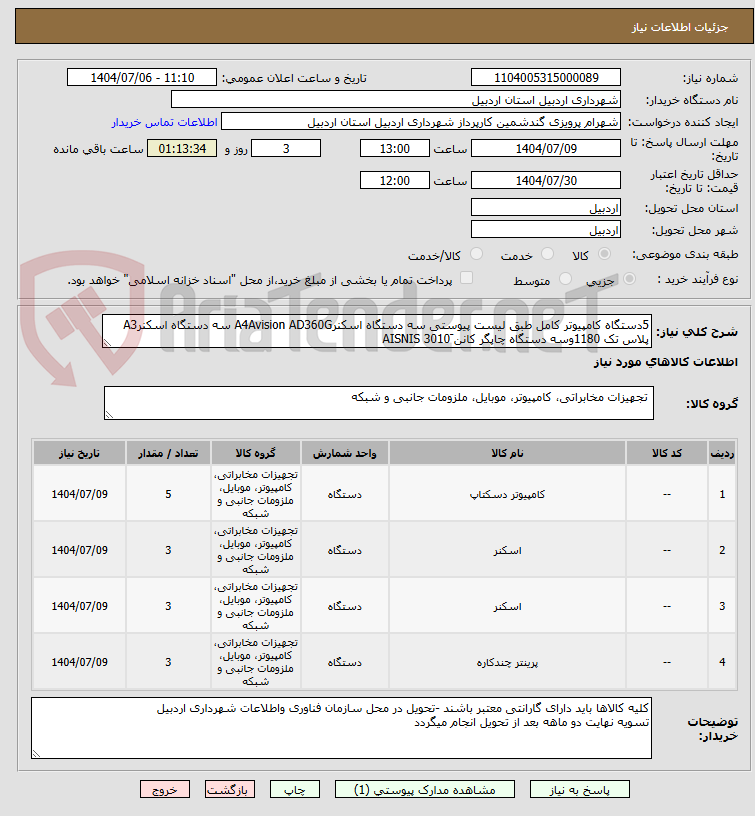Click the پرینتر چندکاره item name cell

507,662
